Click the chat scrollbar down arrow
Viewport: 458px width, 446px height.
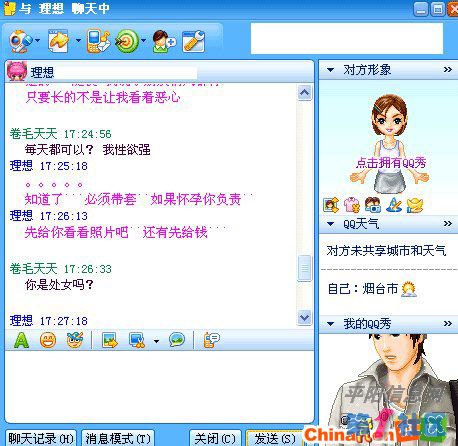[305, 317]
